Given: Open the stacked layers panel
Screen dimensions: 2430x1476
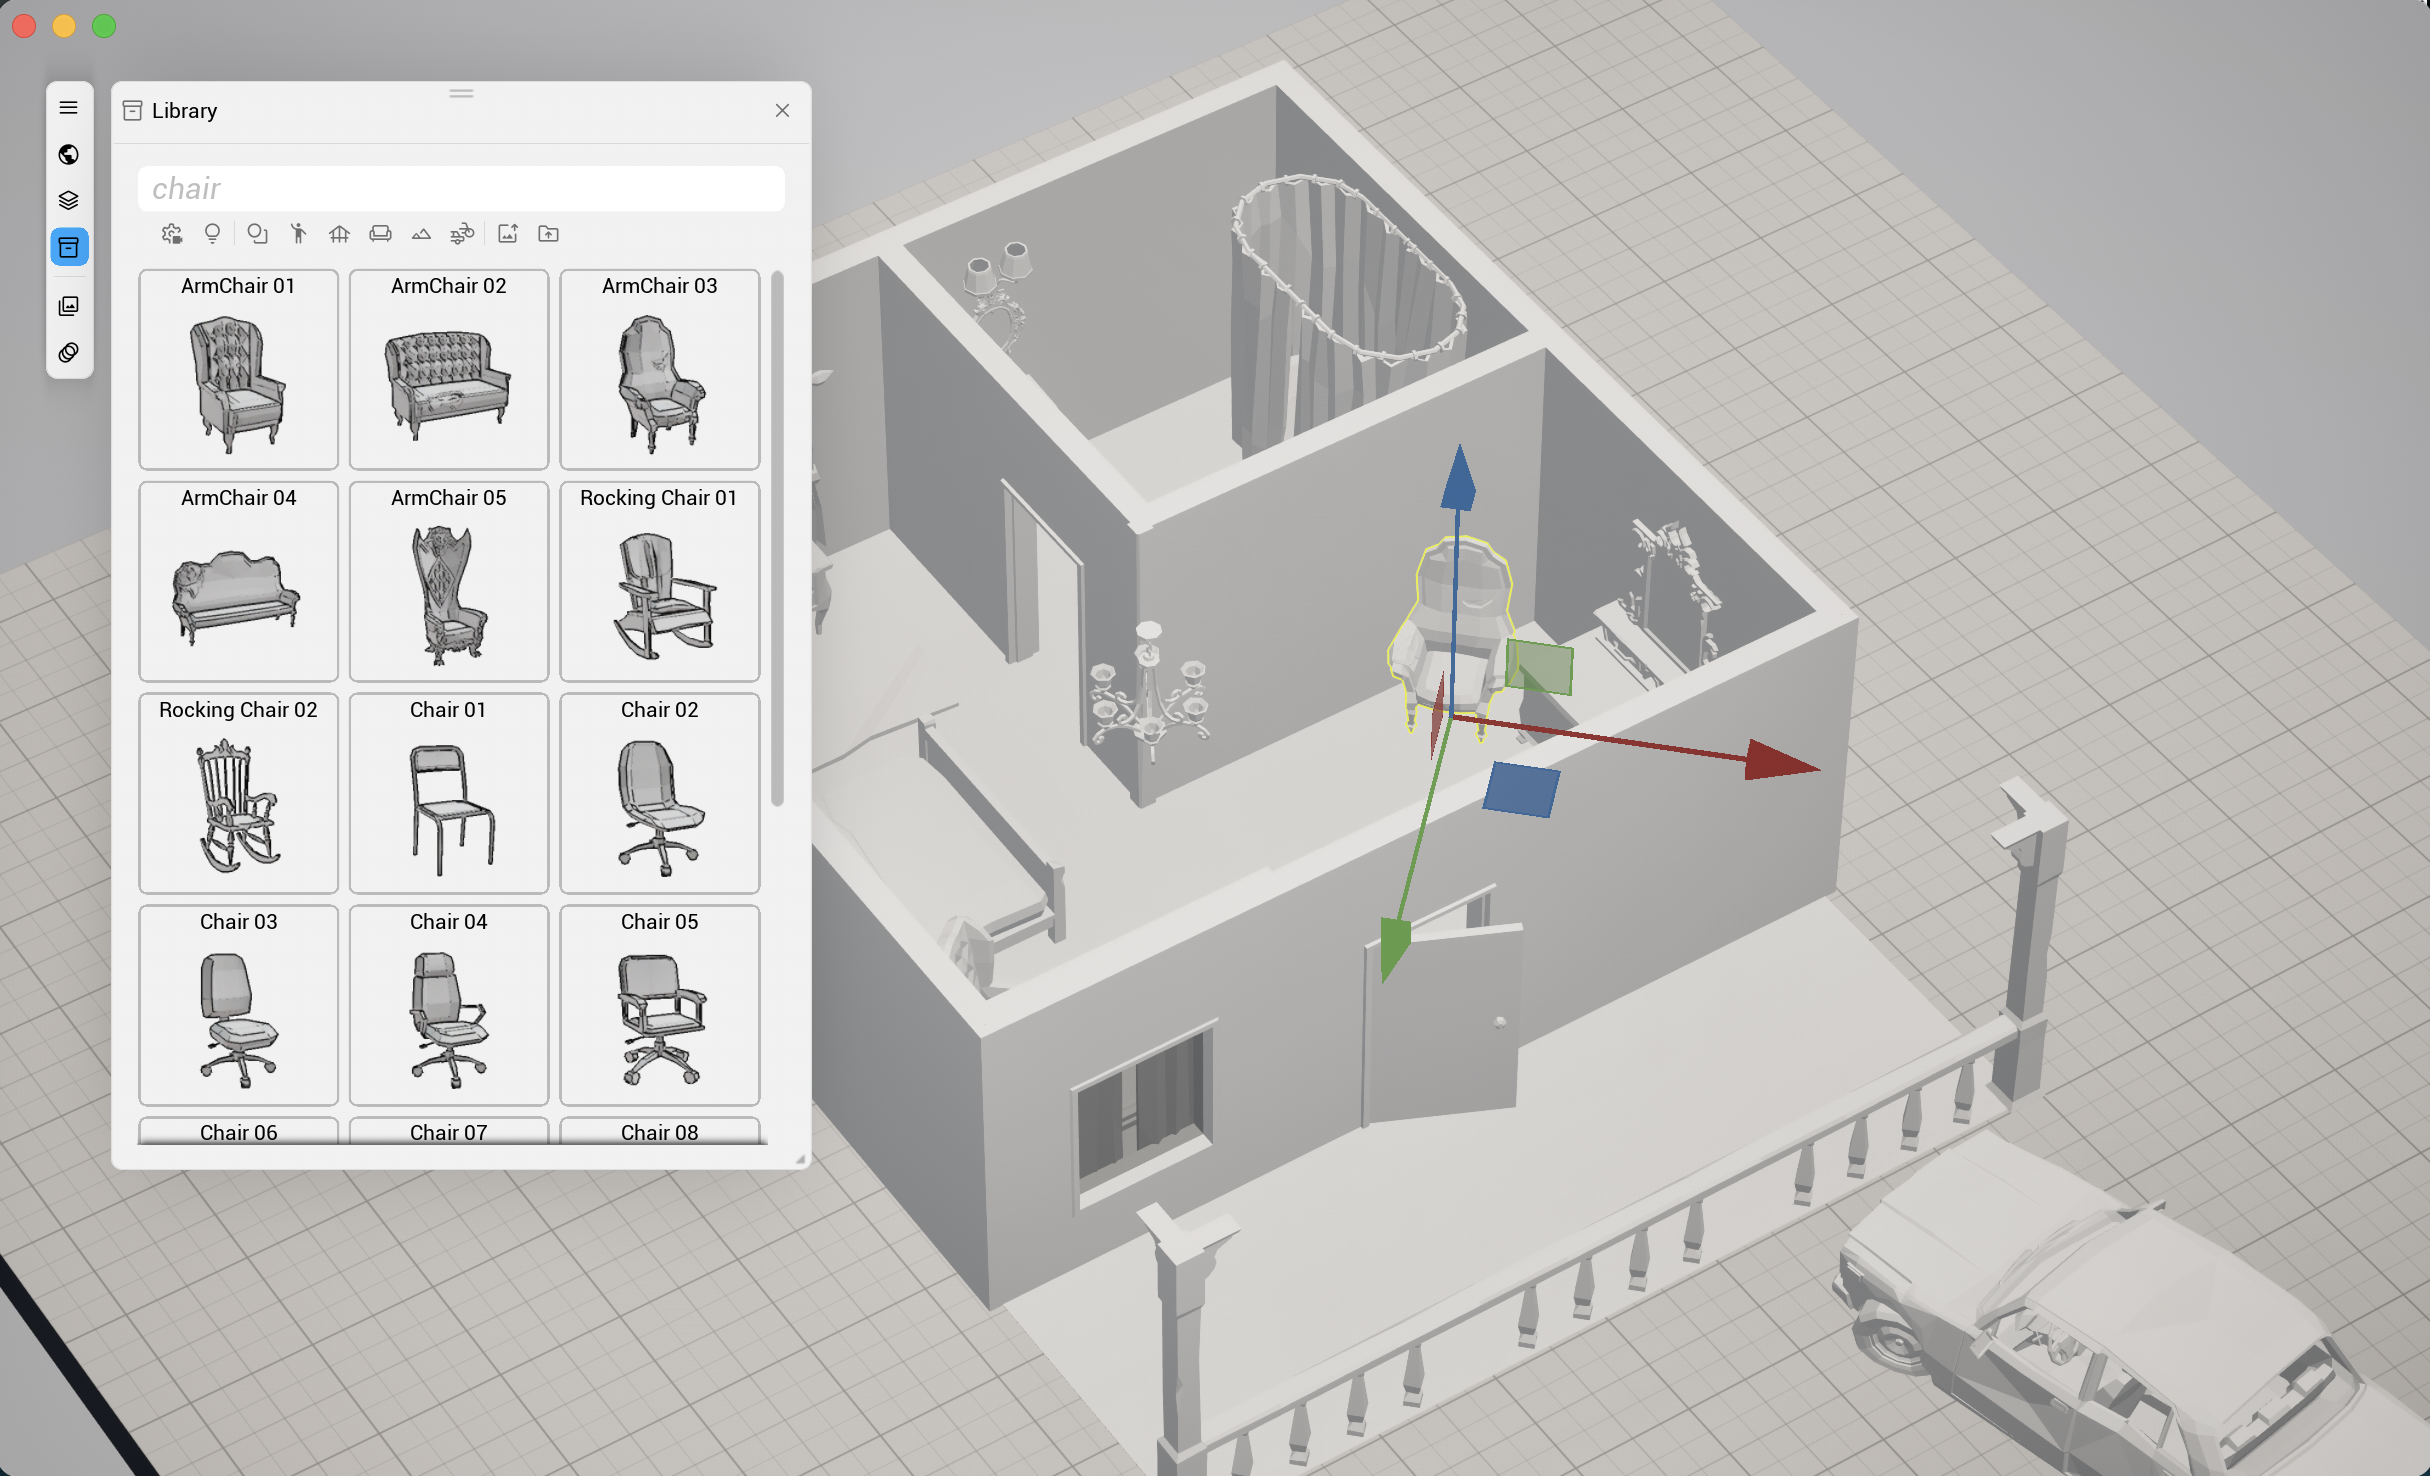Looking at the screenshot, I should click(69, 200).
